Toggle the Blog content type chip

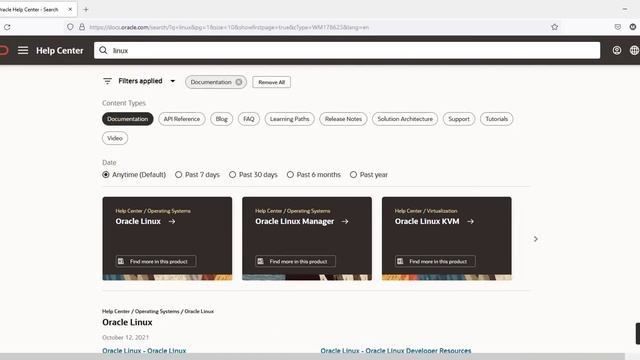click(x=222, y=119)
